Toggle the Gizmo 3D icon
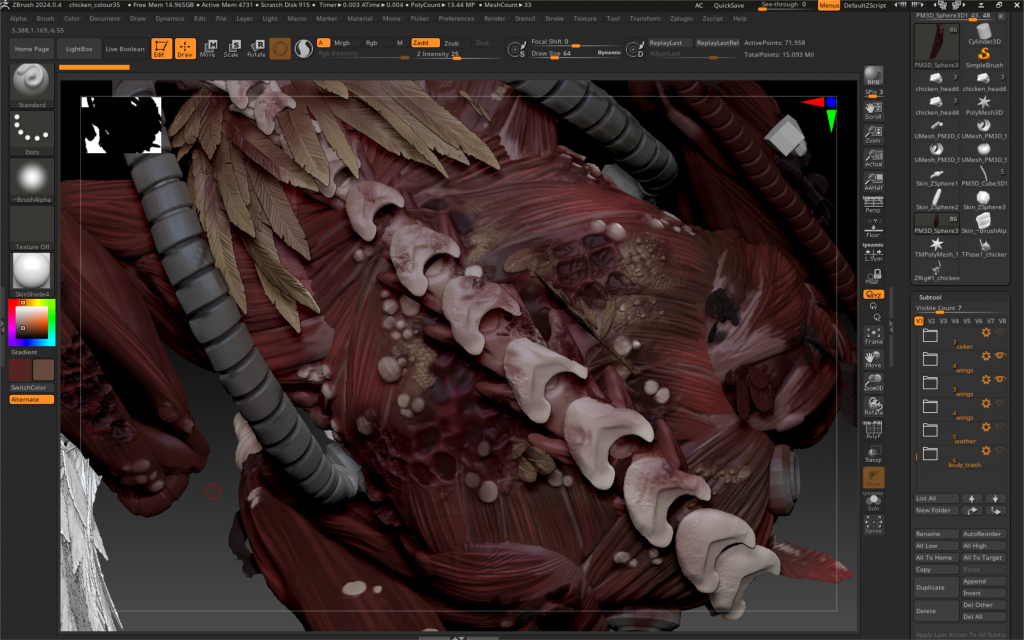This screenshot has height=640, width=1024. (x=280, y=48)
